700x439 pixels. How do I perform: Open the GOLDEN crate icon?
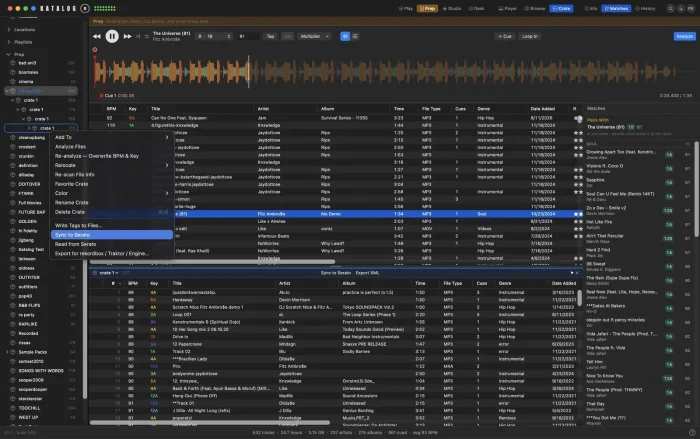point(13,222)
